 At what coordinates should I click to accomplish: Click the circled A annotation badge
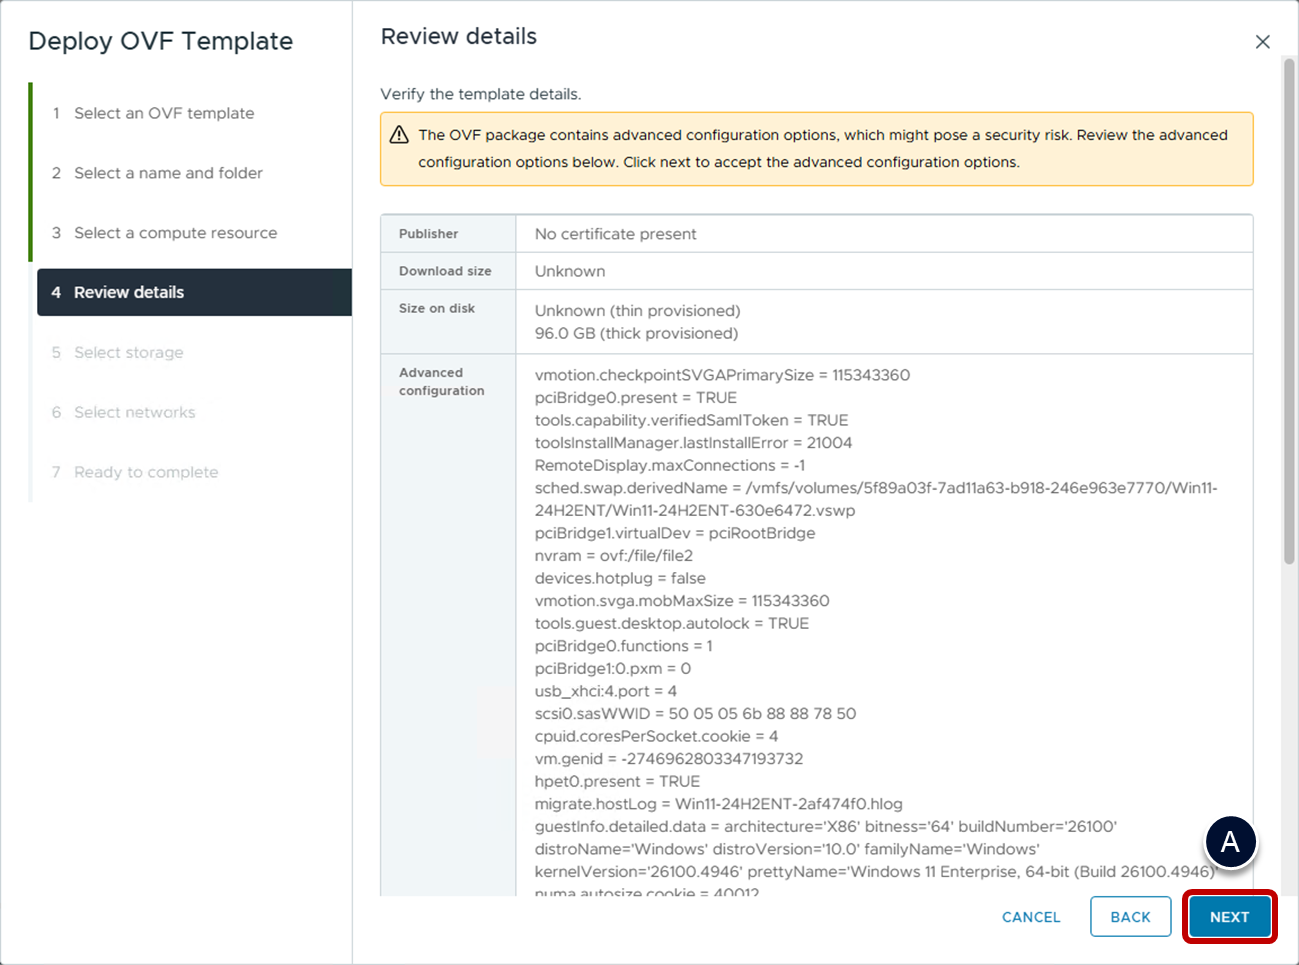tap(1229, 842)
